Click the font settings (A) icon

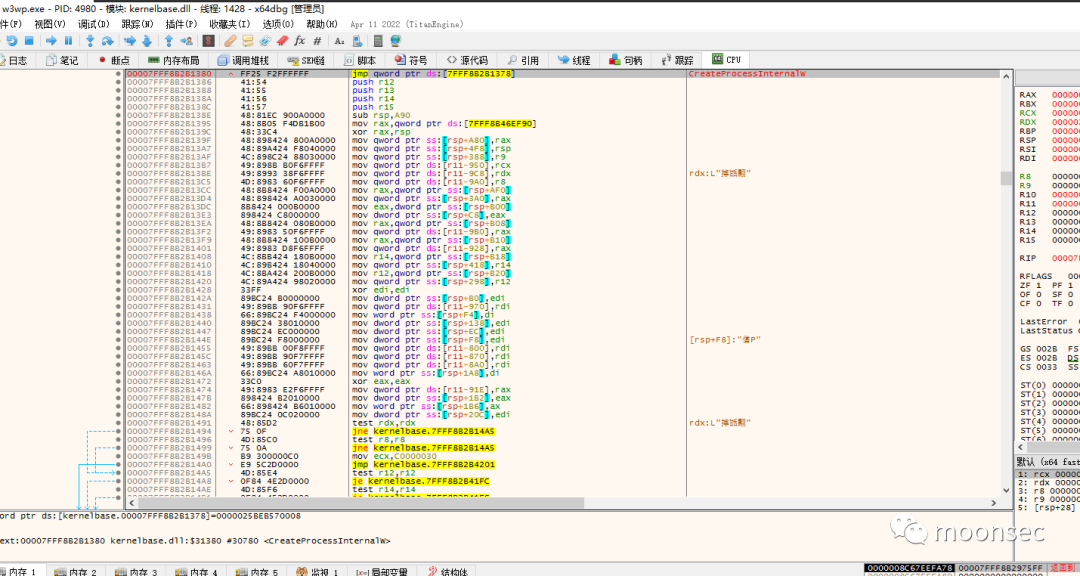pyautogui.click(x=339, y=41)
